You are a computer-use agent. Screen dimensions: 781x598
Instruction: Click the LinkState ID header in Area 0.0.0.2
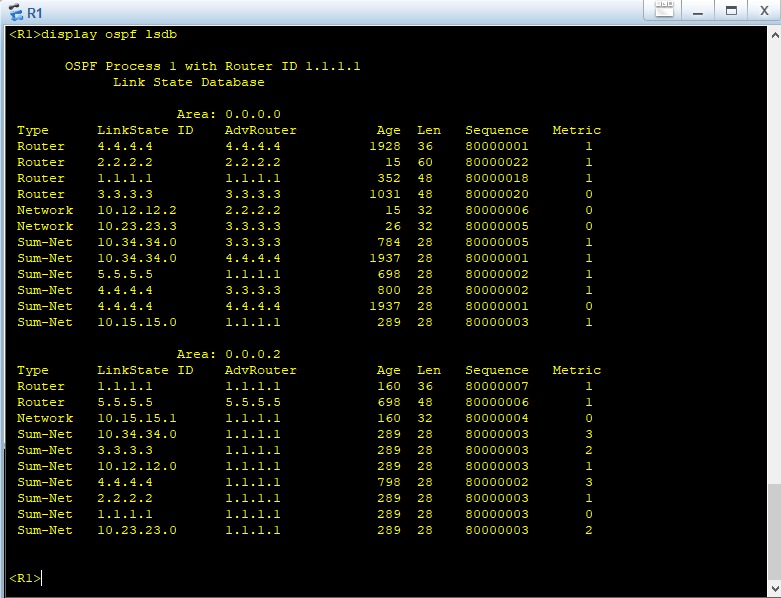pyautogui.click(x=145, y=370)
